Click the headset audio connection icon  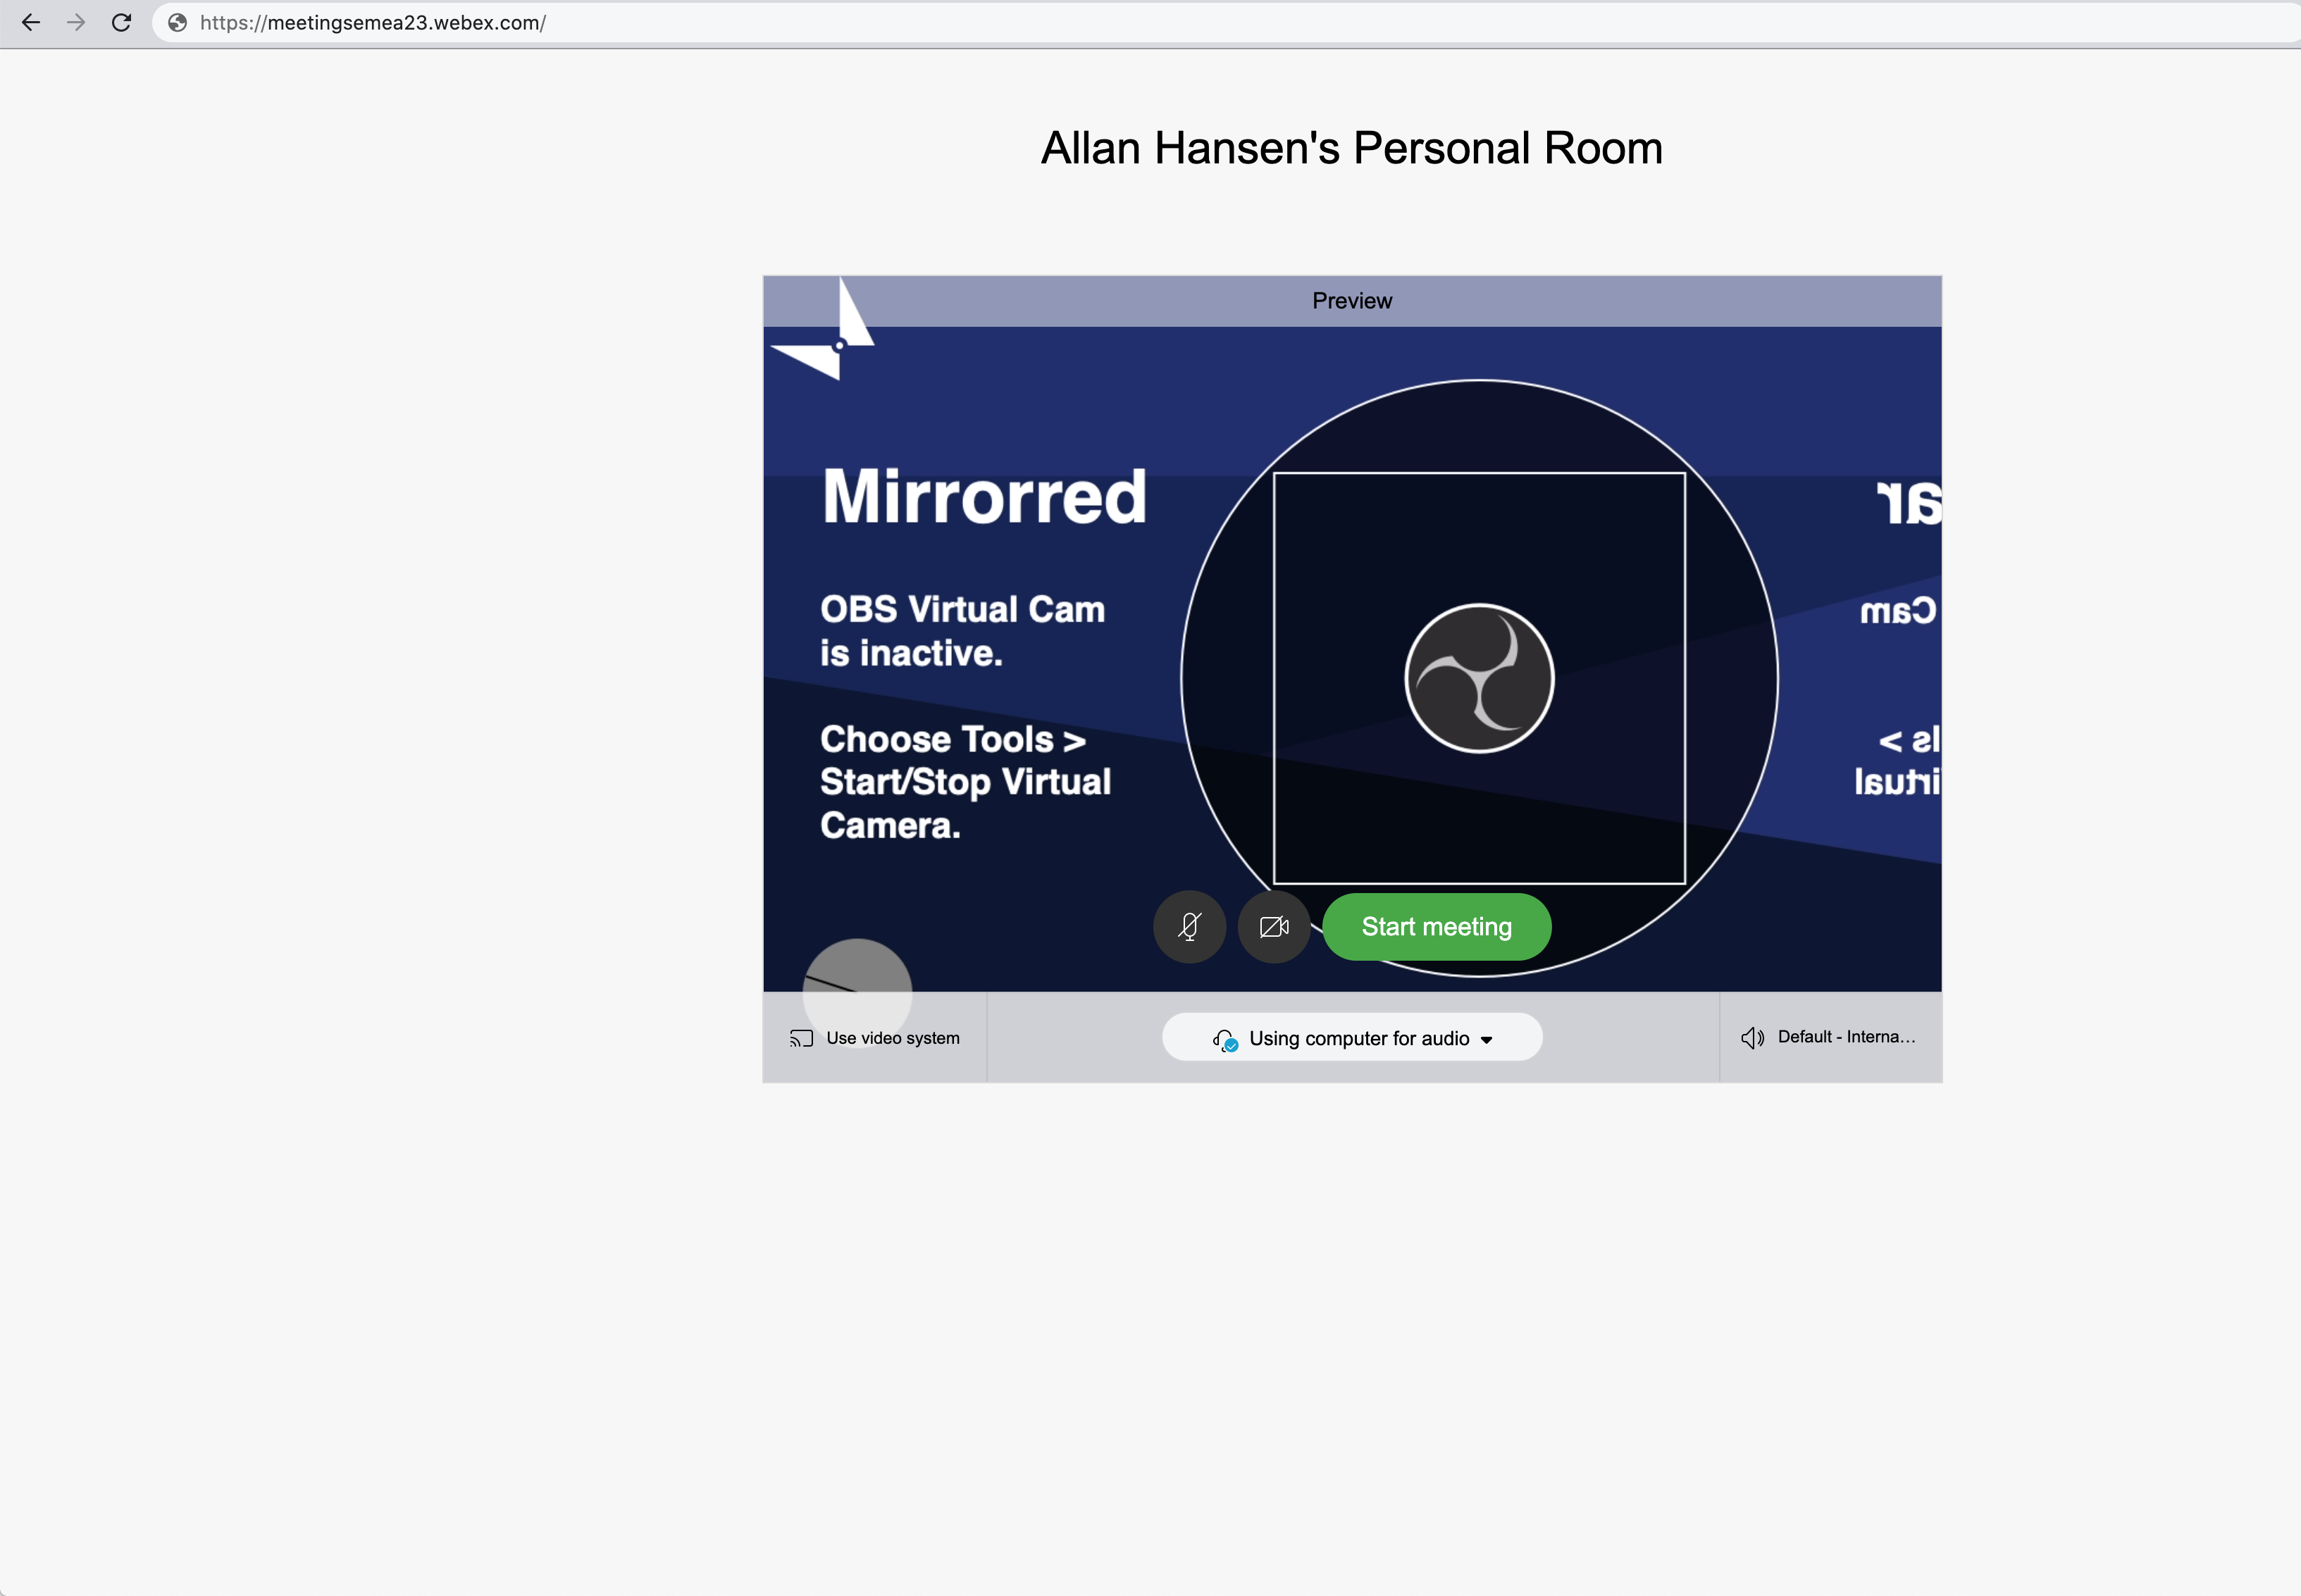1225,1040
